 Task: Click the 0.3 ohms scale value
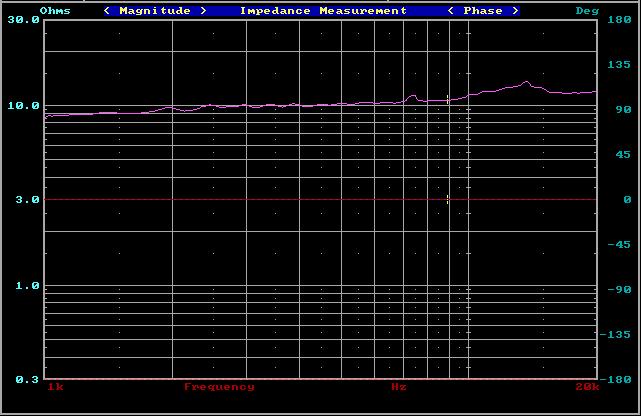pyautogui.click(x=28, y=380)
